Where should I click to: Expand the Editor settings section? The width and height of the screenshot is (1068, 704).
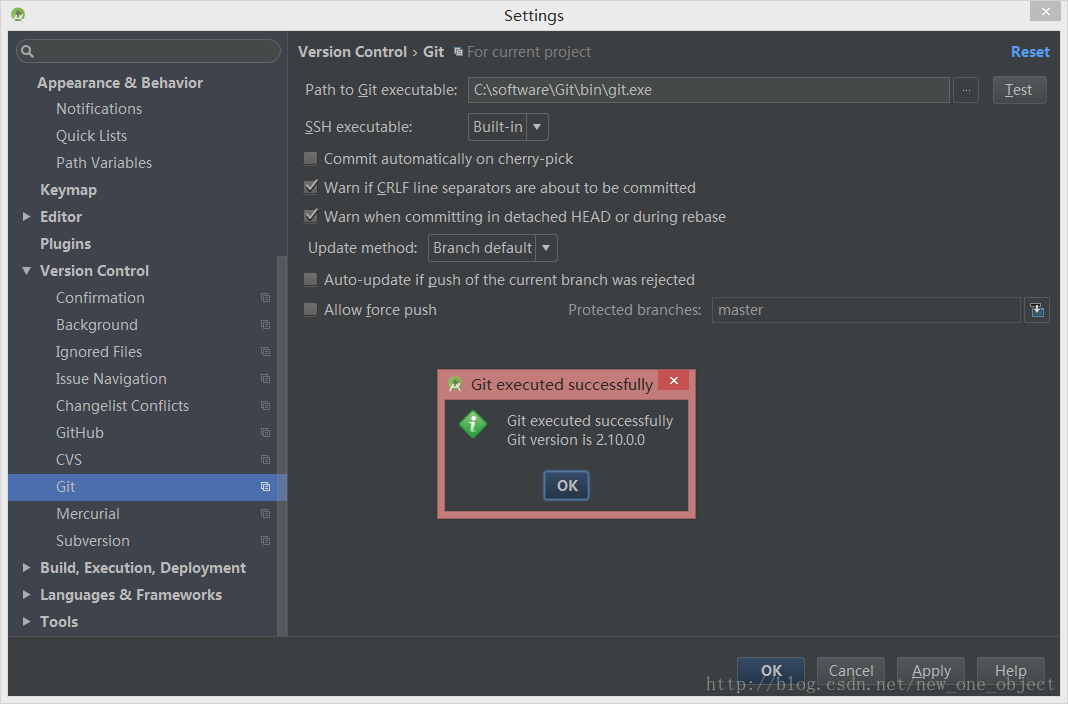coord(27,217)
